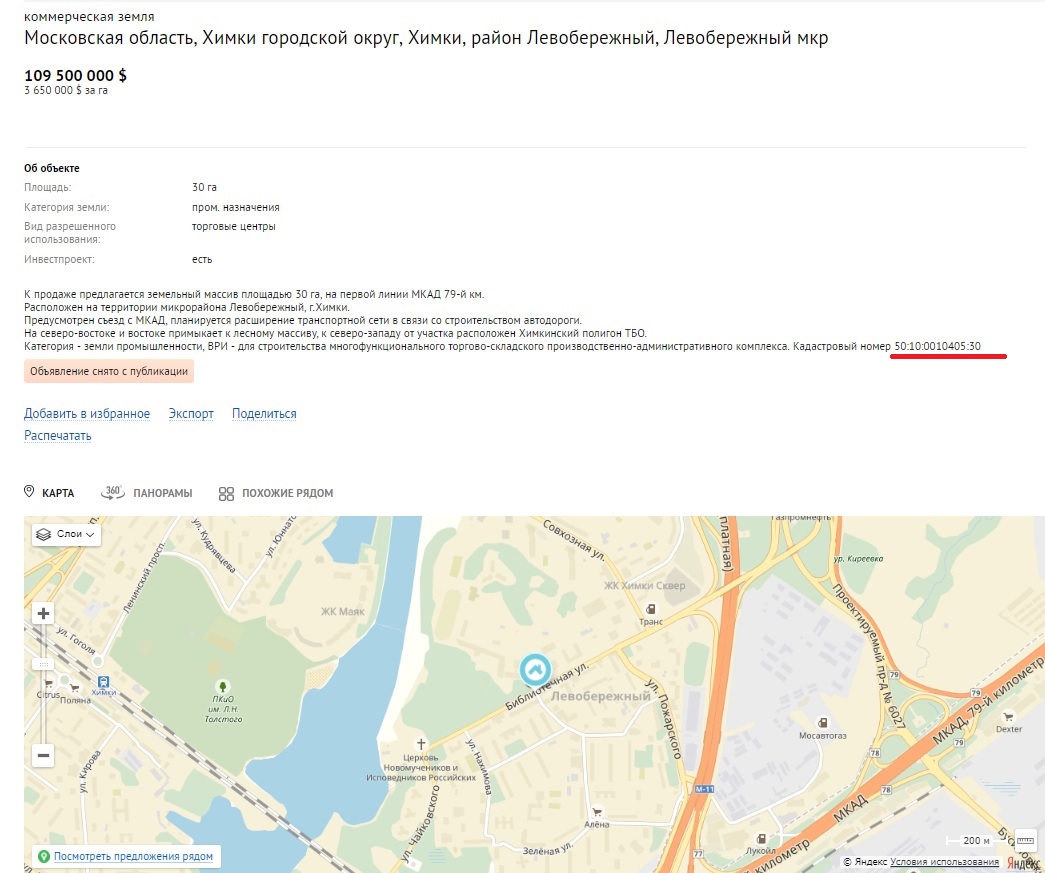Click the Dexter shopping cart icon
Screen dimensions: 1045x873
1009,716
